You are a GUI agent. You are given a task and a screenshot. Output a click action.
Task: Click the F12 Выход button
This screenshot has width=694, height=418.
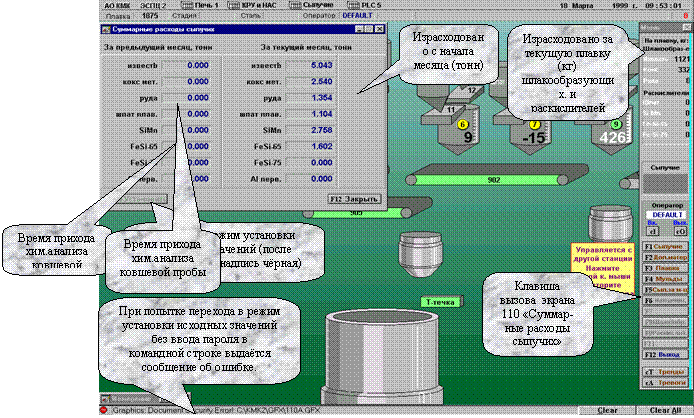pos(662,353)
